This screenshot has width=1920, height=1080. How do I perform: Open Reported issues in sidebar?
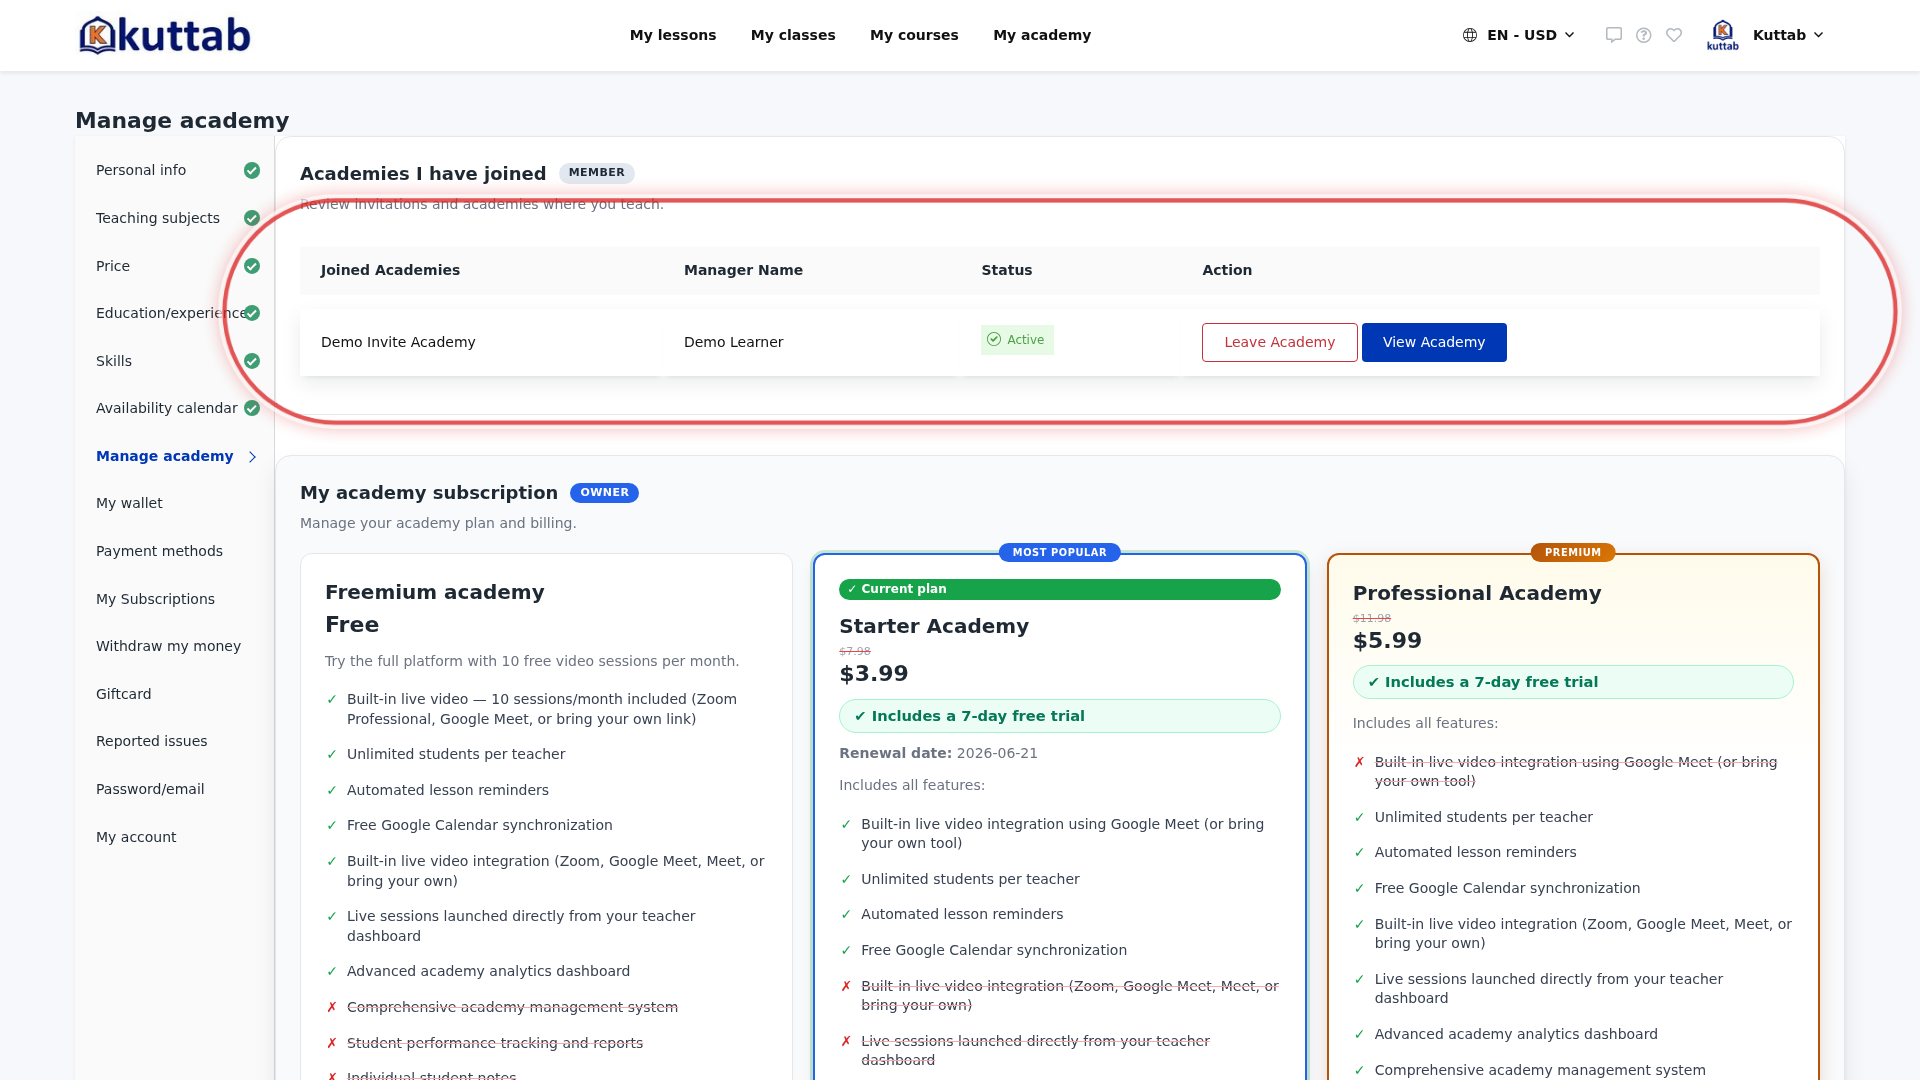(x=152, y=741)
